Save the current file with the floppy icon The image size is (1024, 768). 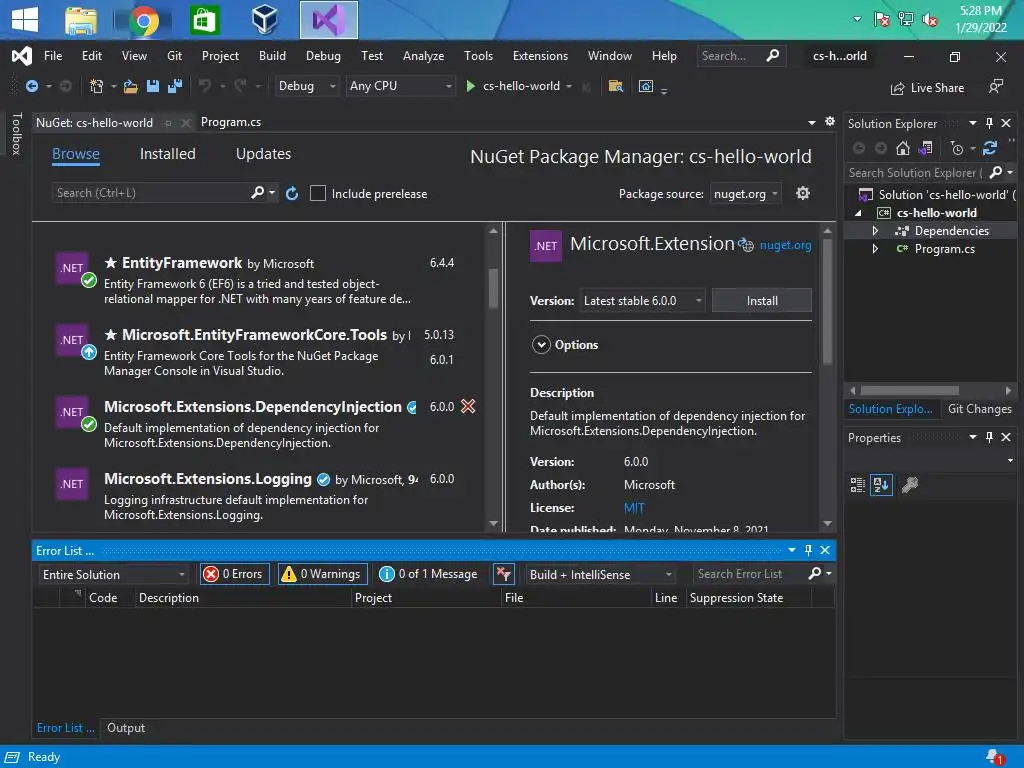pos(153,86)
